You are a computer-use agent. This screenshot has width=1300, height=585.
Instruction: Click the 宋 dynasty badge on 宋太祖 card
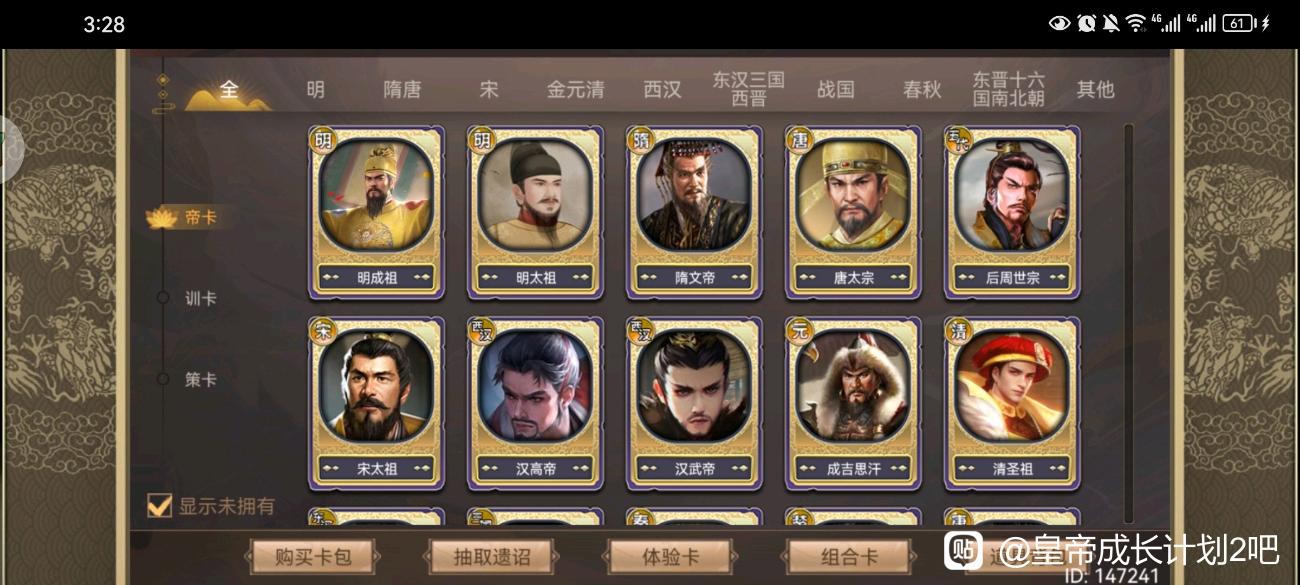322,330
